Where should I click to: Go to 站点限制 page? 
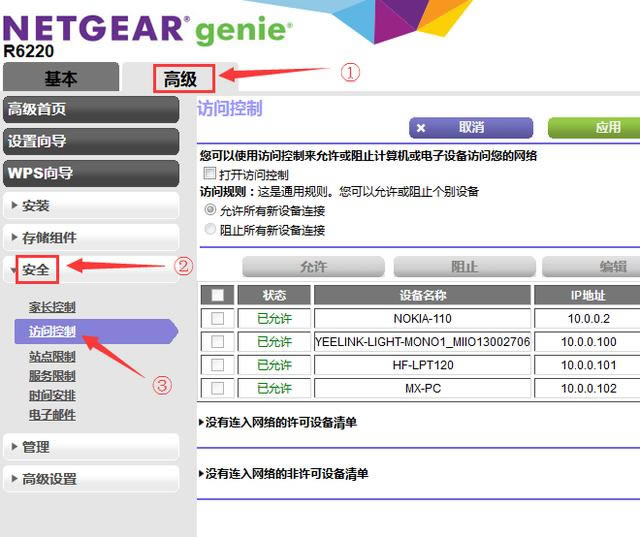tap(52, 357)
